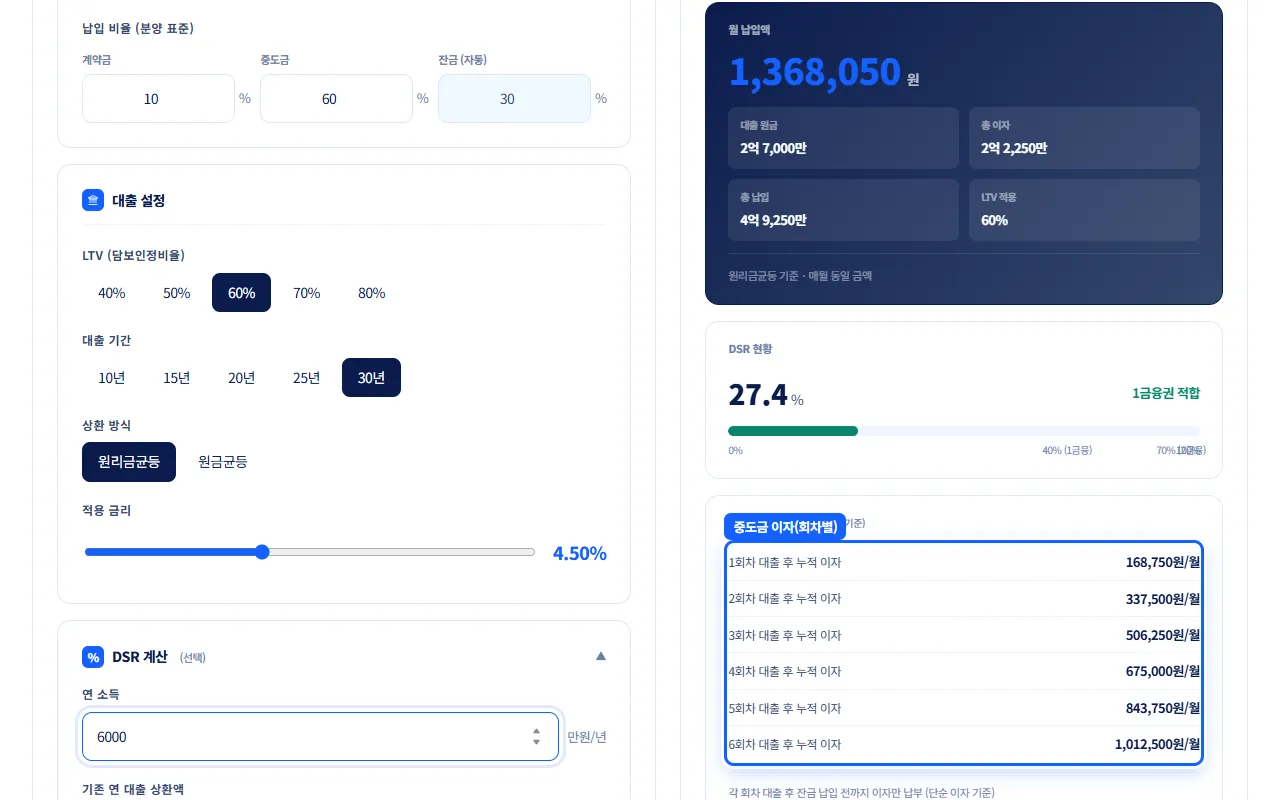Image resolution: width=1280 pixels, height=800 pixels.
Task: Click the 중도금 percentage input
Action: [336, 99]
